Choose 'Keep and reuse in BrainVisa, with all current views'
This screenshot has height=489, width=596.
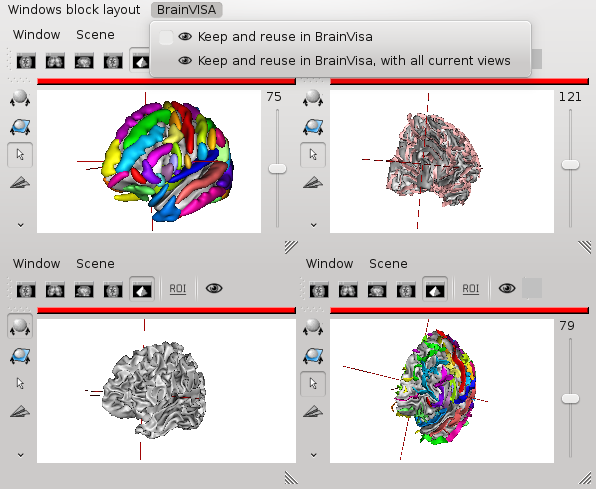pos(340,61)
